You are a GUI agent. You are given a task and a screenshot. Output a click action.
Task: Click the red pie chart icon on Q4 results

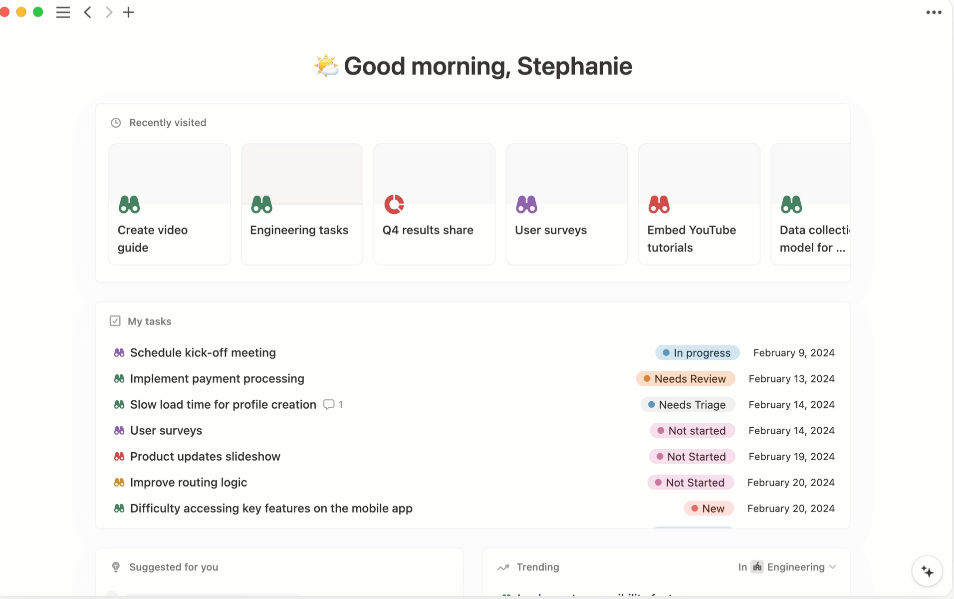click(x=394, y=204)
